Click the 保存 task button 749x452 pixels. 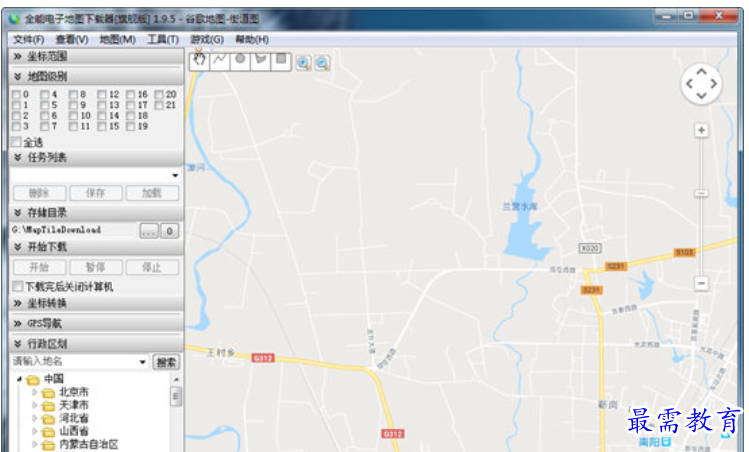pos(96,193)
